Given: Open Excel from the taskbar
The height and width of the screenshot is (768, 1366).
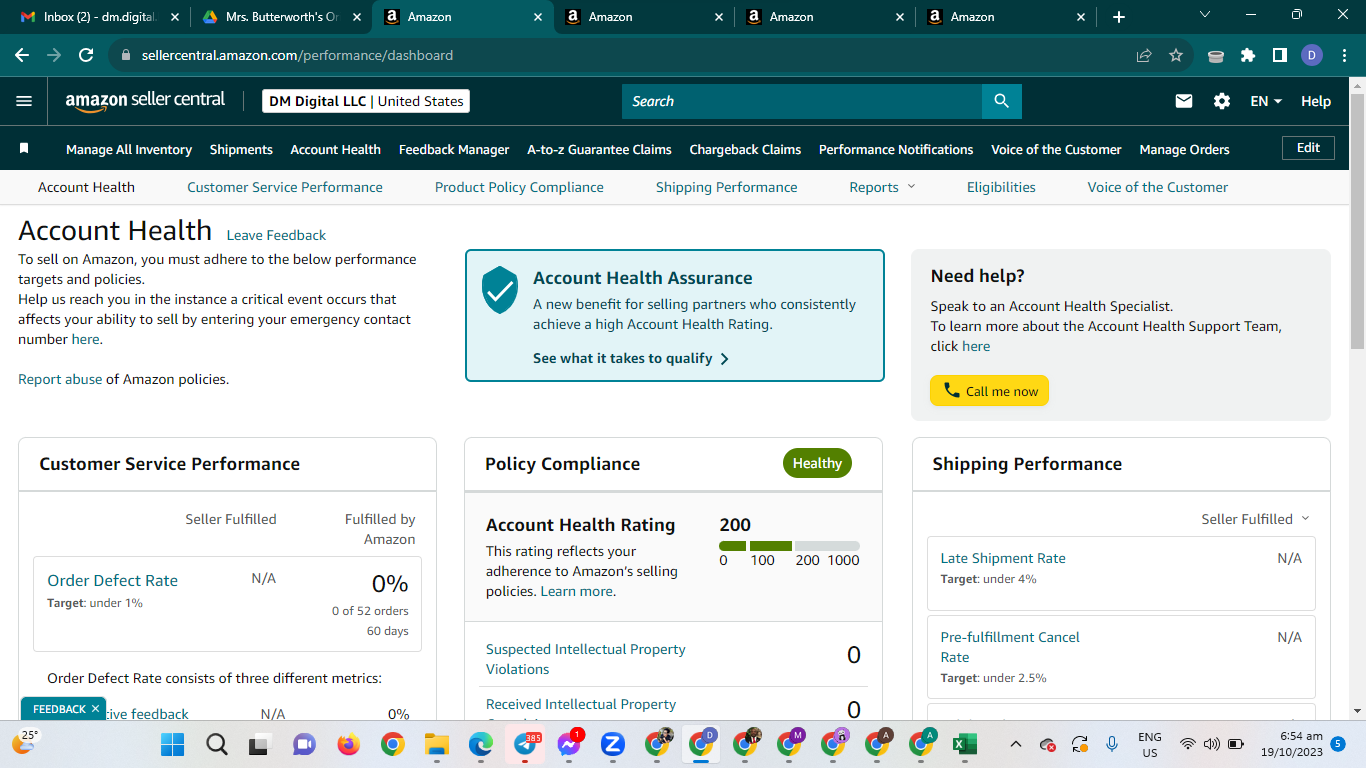Looking at the screenshot, I should 964,744.
